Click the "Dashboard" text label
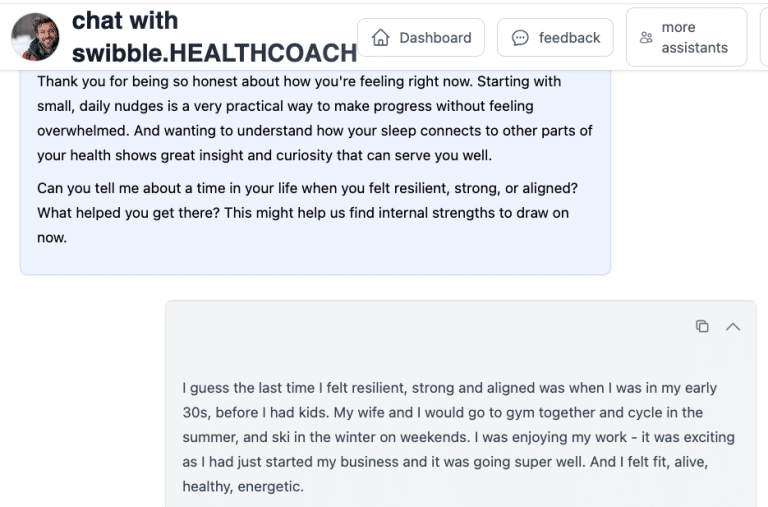This screenshot has height=507, width=768. point(435,38)
